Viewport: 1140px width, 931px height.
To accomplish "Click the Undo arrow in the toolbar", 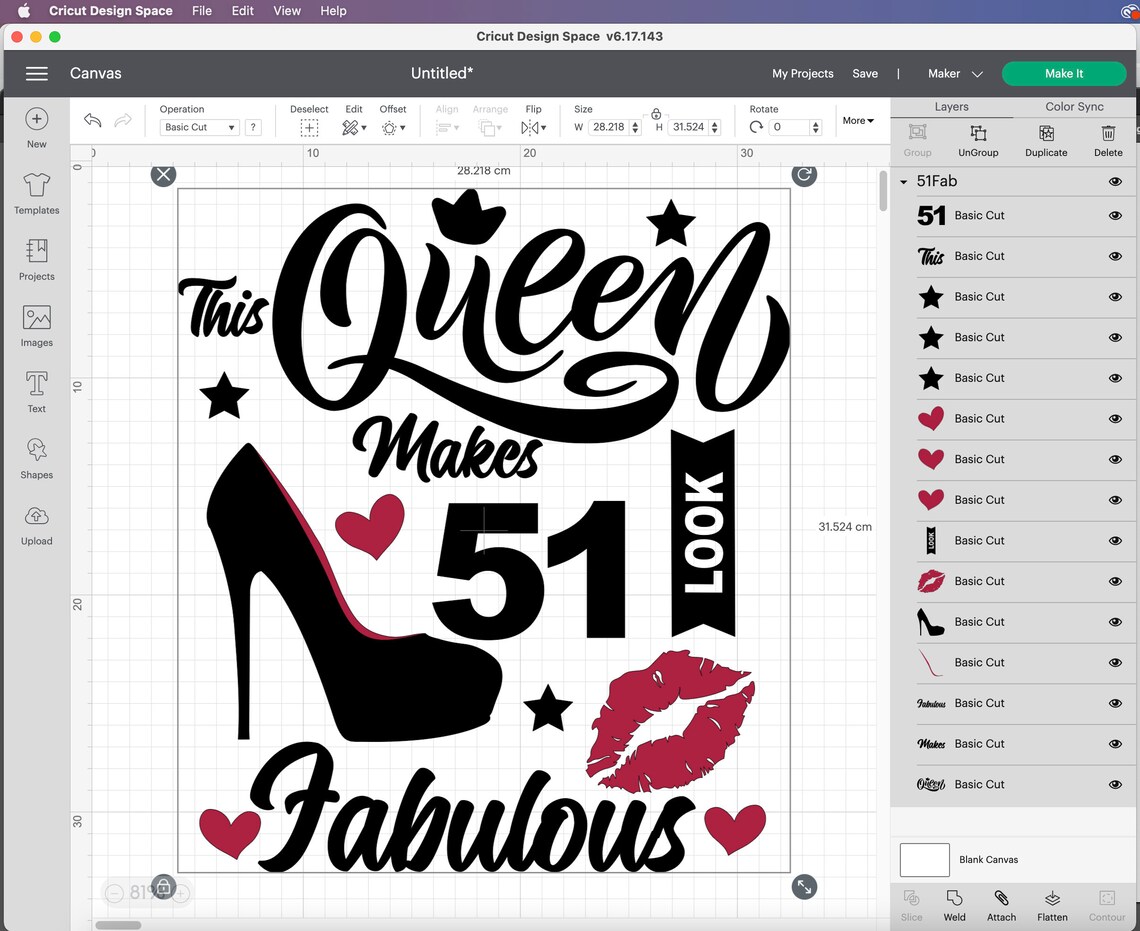I will [x=92, y=120].
